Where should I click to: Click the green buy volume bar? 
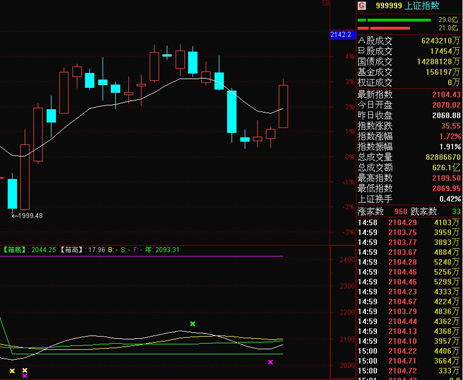[394, 20]
